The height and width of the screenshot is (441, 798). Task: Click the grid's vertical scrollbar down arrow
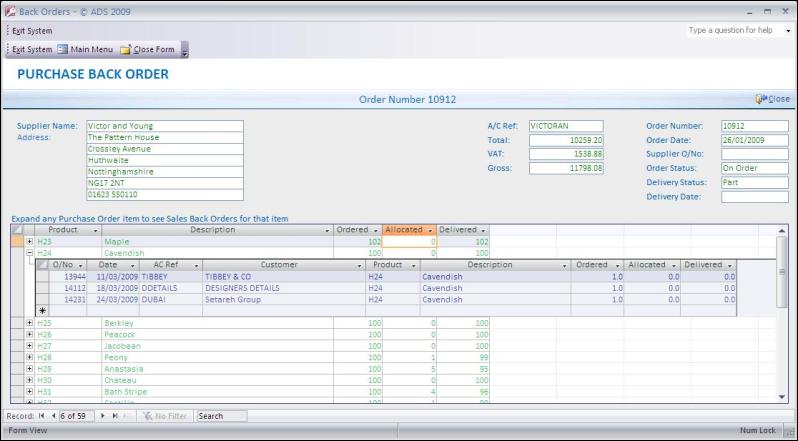(x=782, y=397)
